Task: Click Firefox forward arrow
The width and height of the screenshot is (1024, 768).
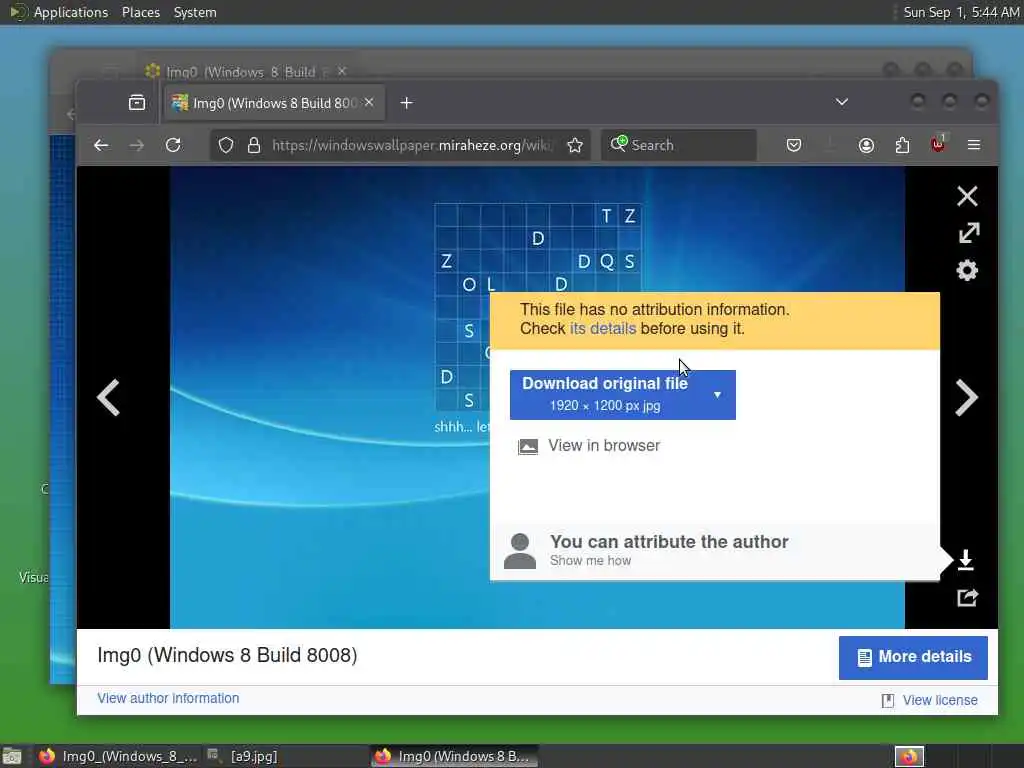Action: point(136,145)
